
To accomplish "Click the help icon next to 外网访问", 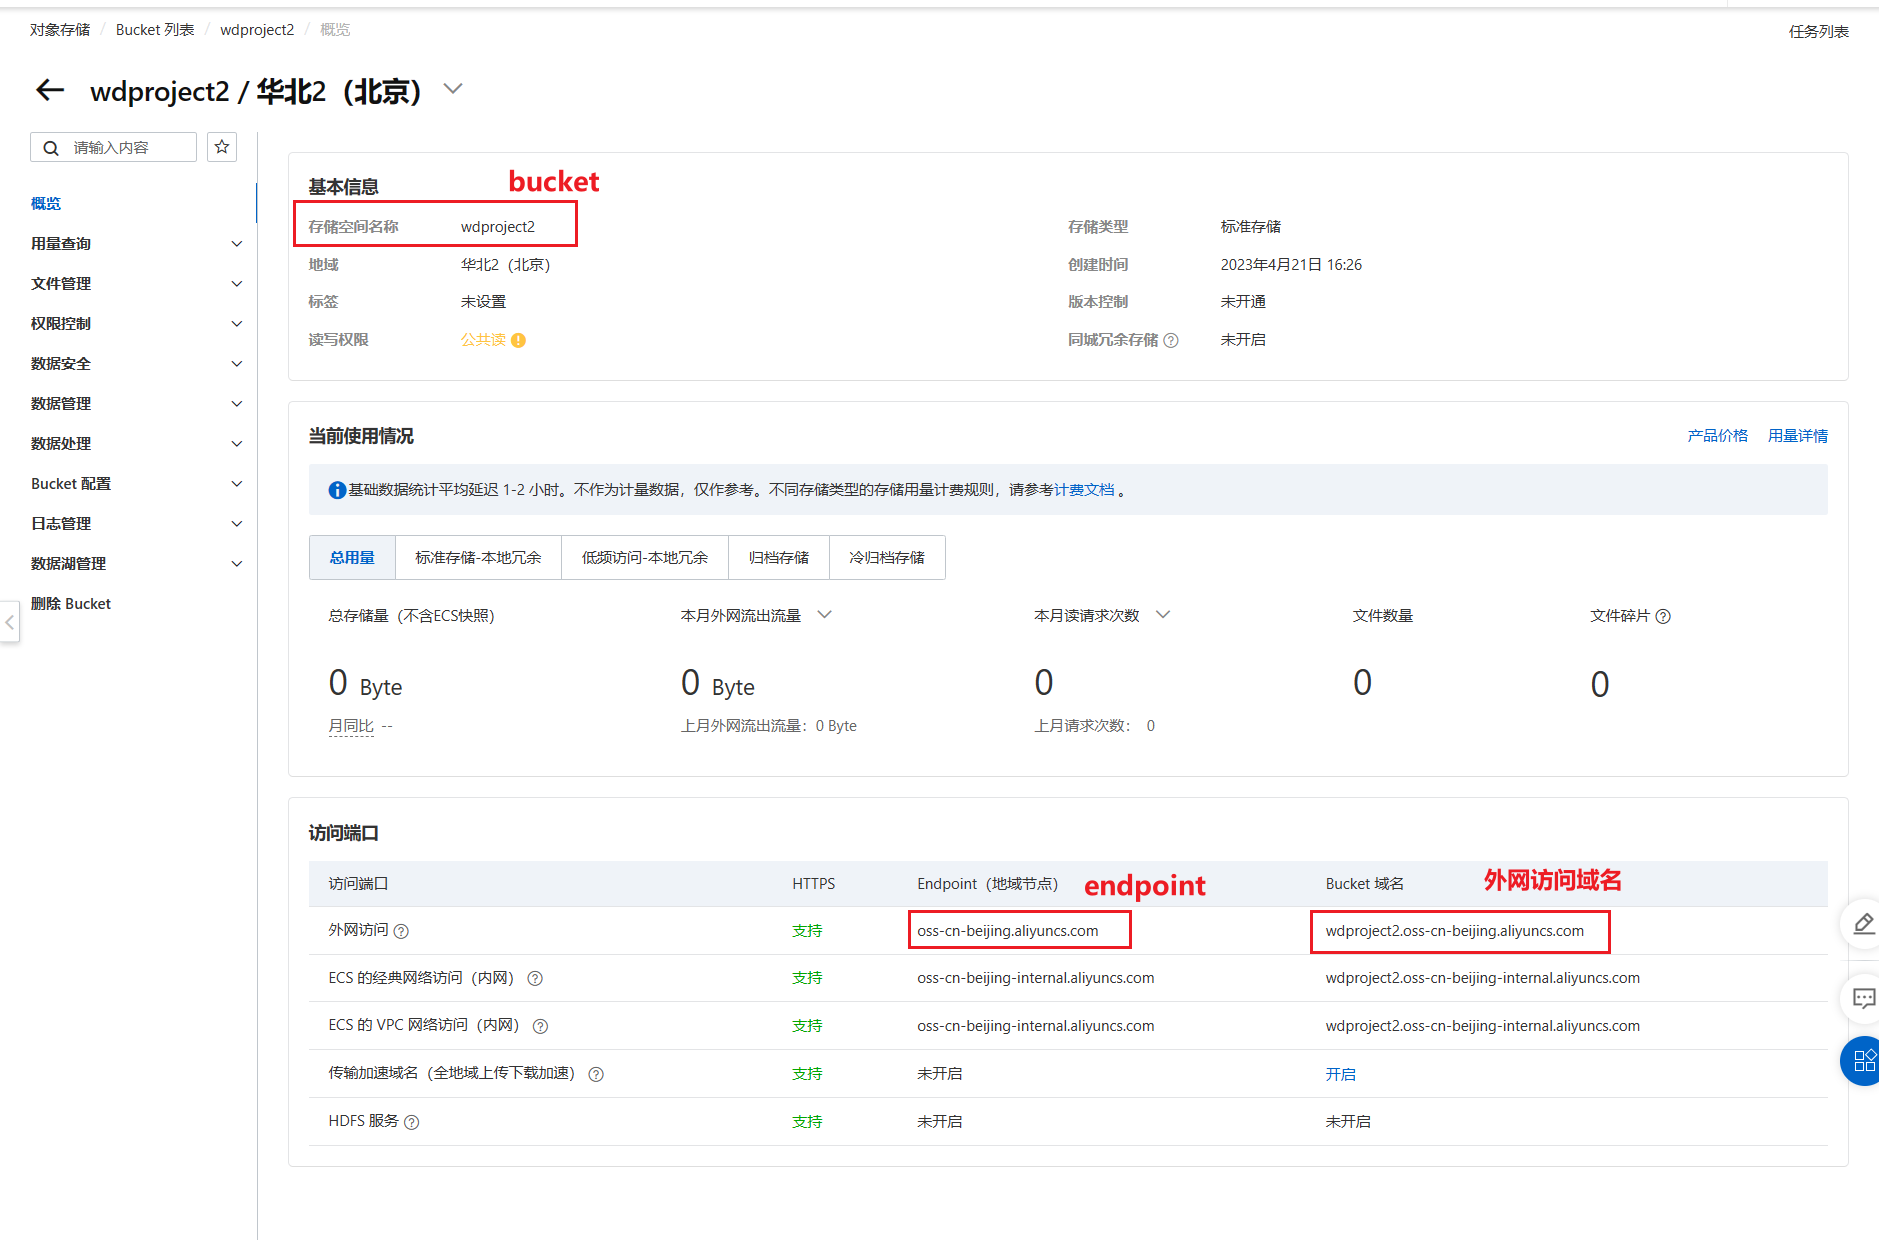I will point(401,931).
